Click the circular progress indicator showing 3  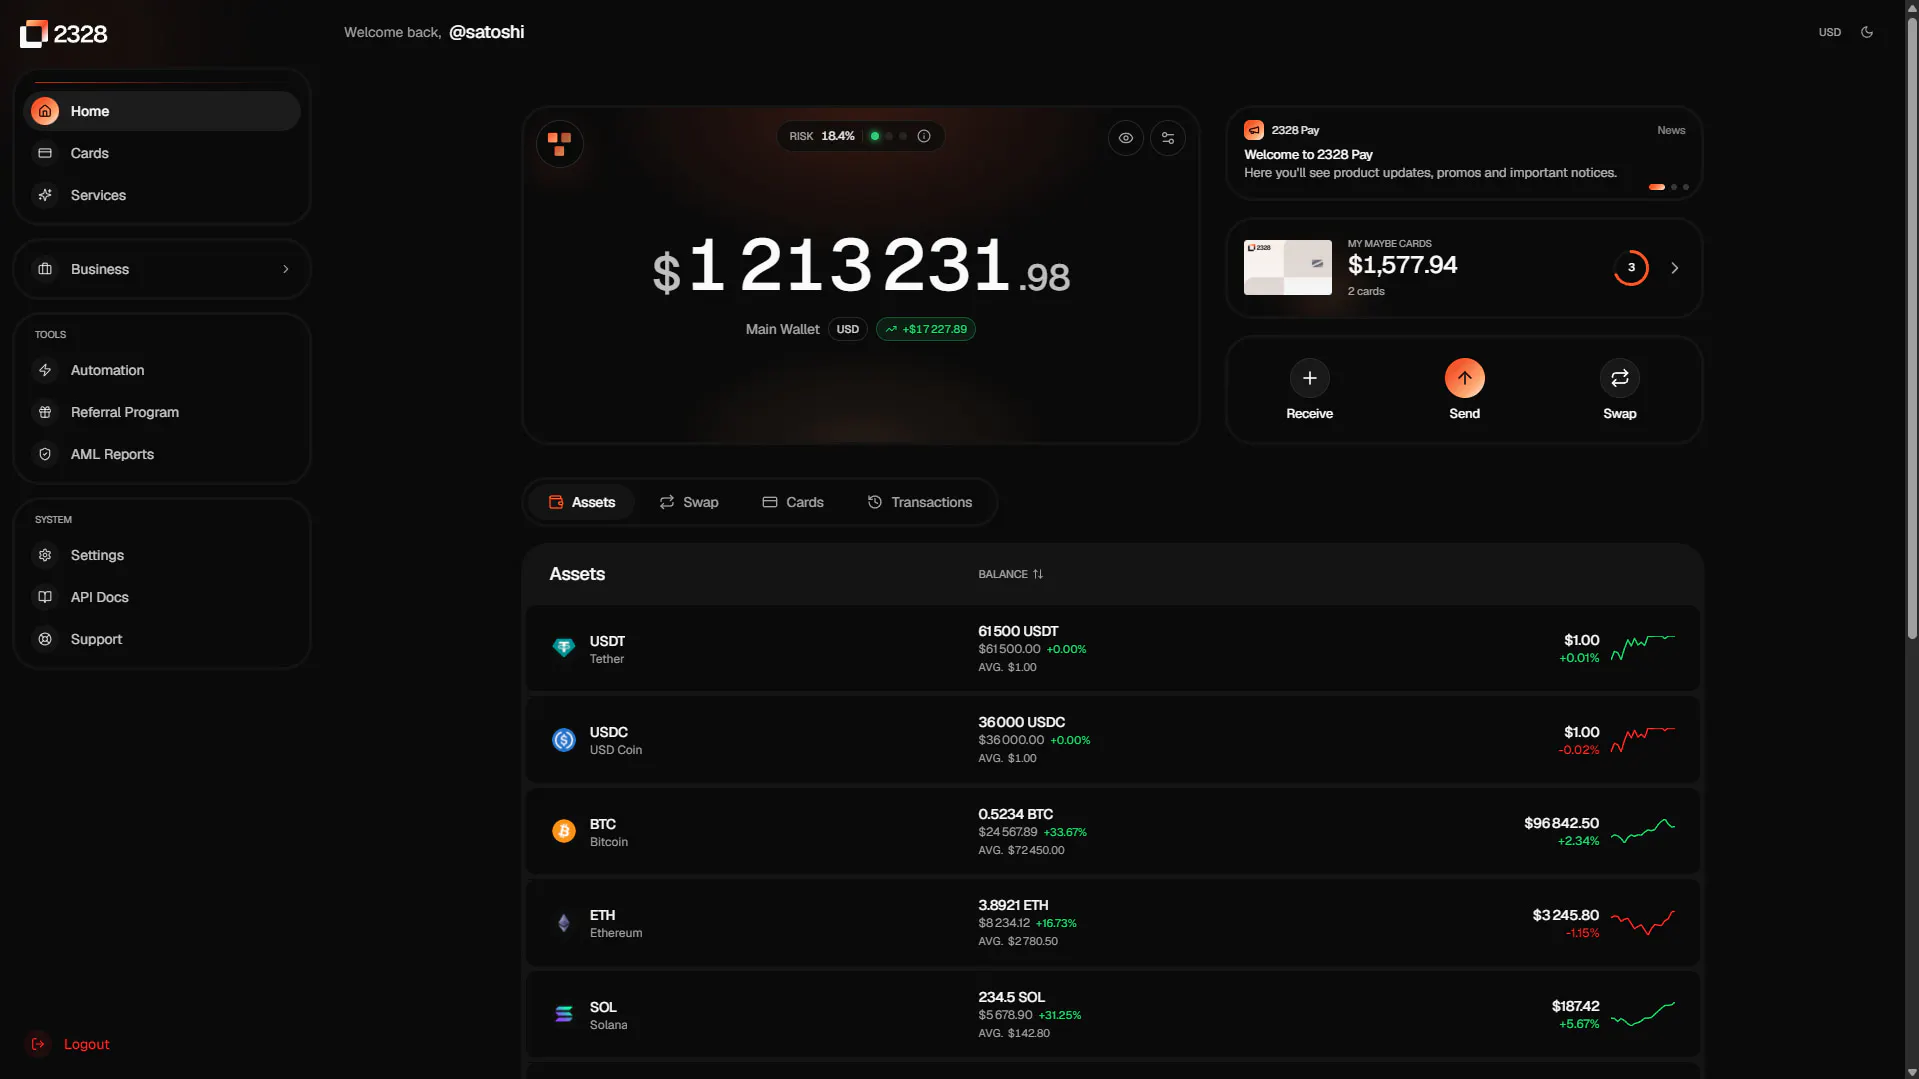click(x=1630, y=267)
